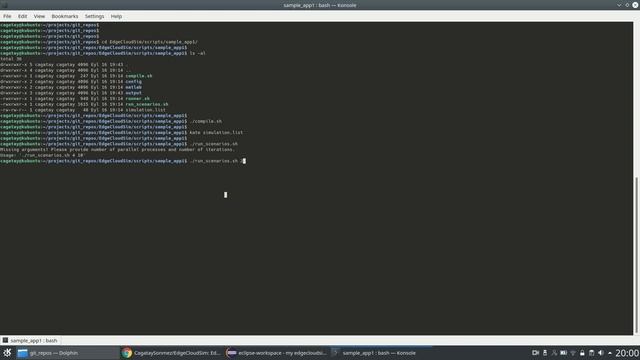Select the sample_app1 : bash terminal tab
Screen dimensions: 640x360
click(x=30, y=340)
